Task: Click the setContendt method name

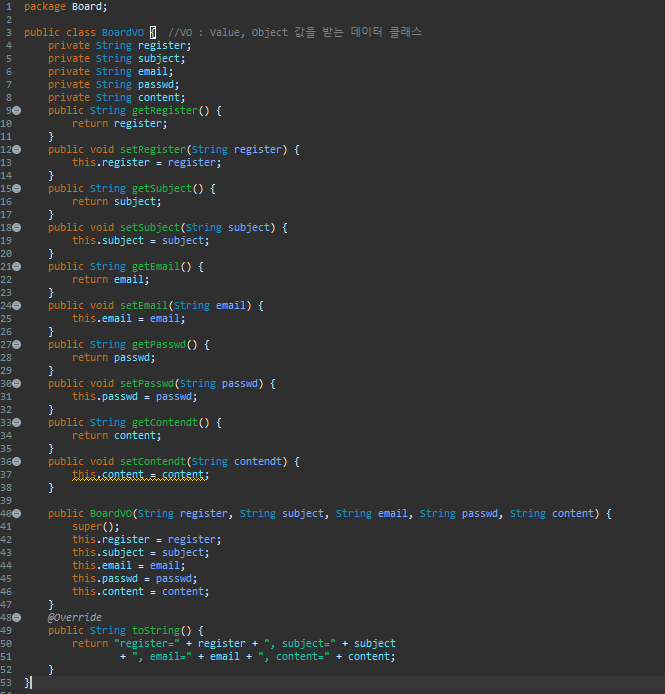Action: [x=153, y=462]
